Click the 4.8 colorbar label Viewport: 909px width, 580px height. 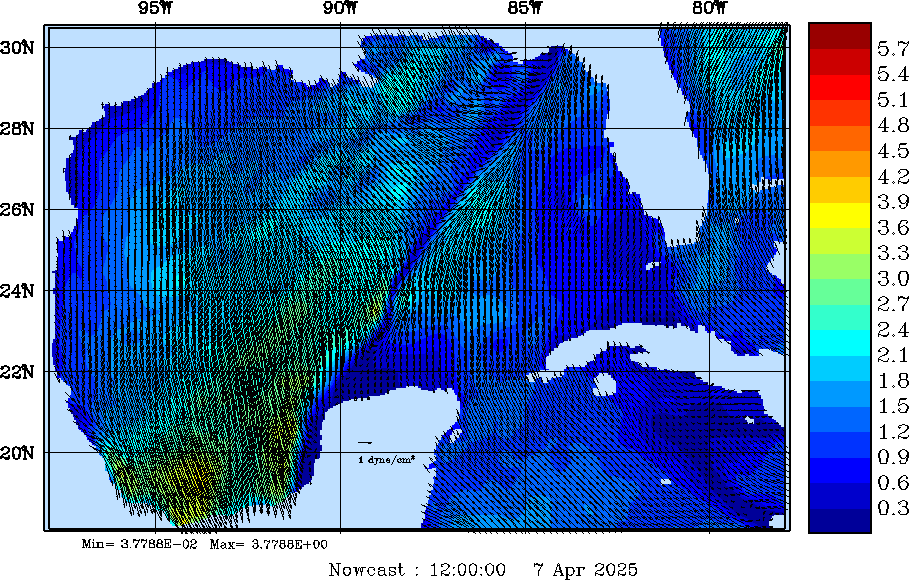[x=893, y=125]
